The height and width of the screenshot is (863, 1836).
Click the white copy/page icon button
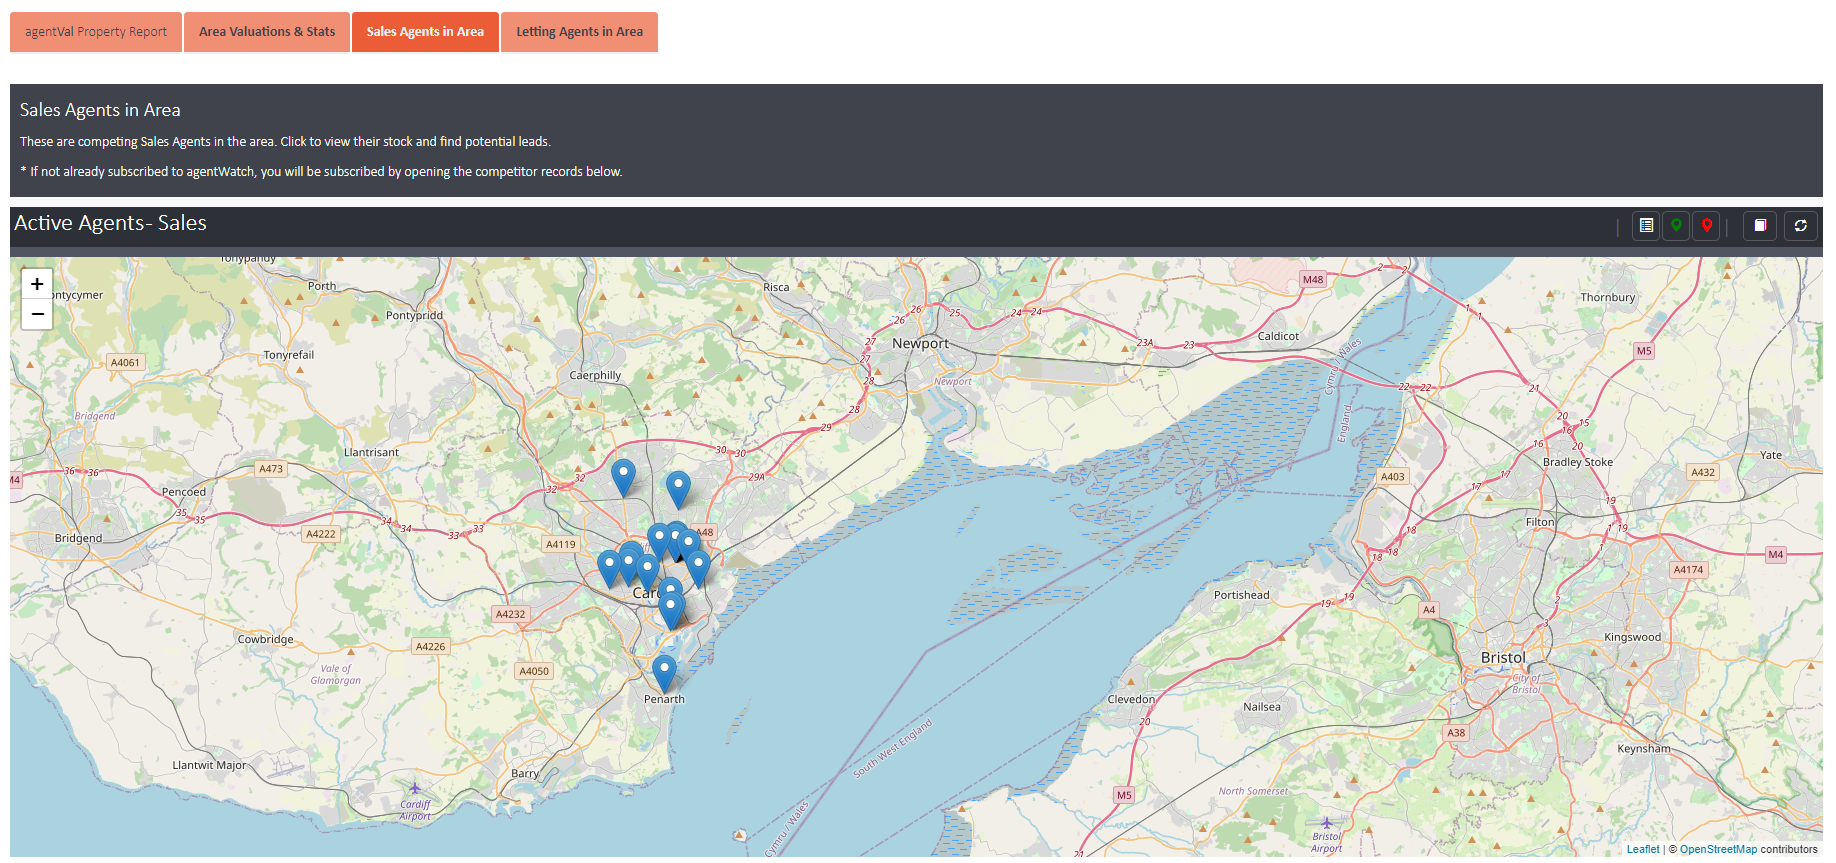tap(1760, 226)
